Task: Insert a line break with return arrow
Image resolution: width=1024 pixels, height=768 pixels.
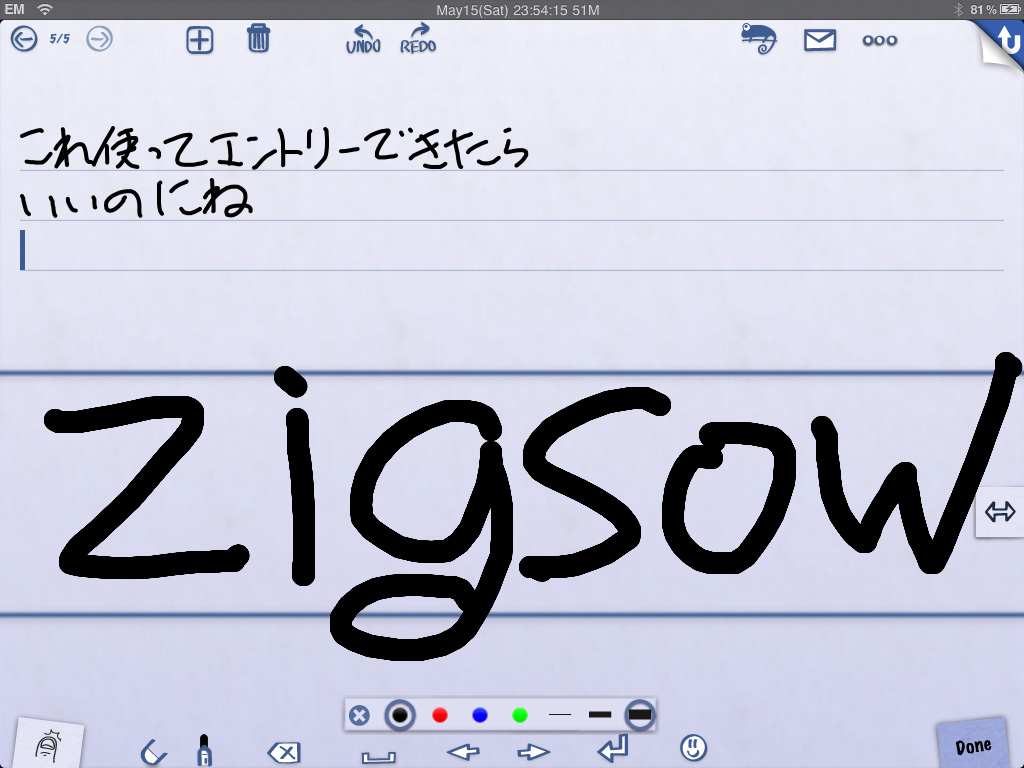Action: (x=613, y=749)
